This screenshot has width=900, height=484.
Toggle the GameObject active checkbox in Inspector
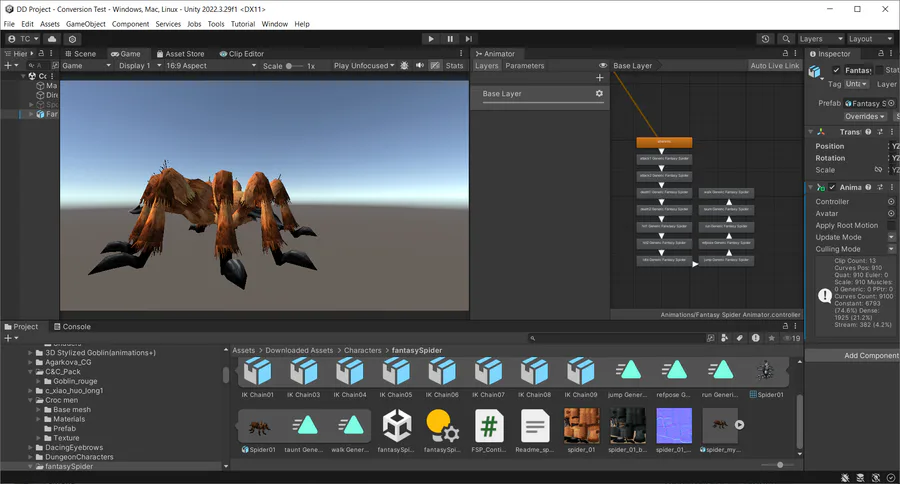836,70
